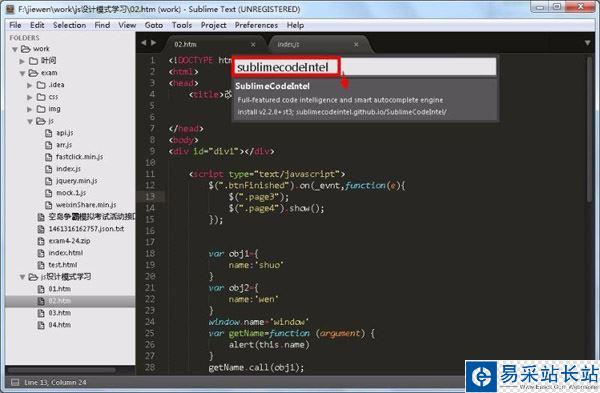The image size is (600, 393).
Task: Click the sidebar index.js file icon
Action: tap(49, 169)
